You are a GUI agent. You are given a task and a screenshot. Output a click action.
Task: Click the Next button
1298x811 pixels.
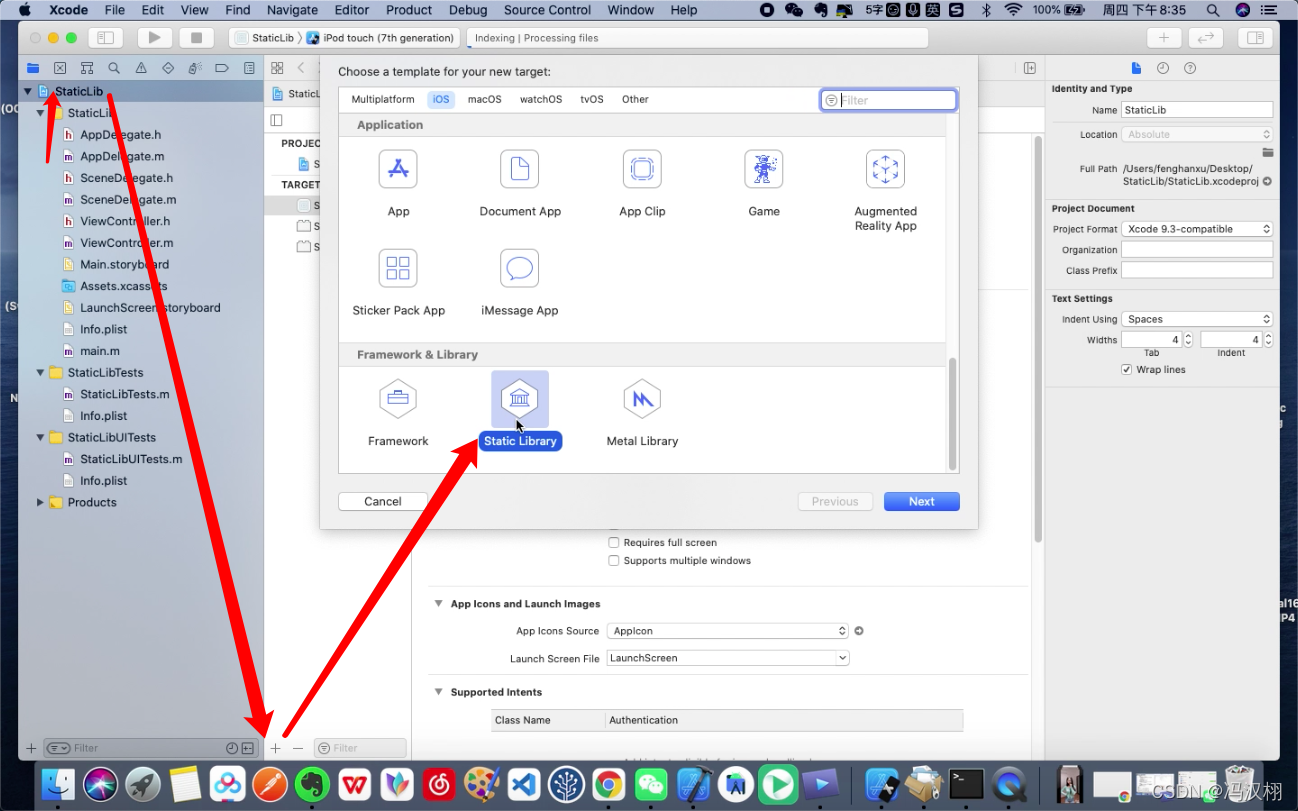(922, 501)
